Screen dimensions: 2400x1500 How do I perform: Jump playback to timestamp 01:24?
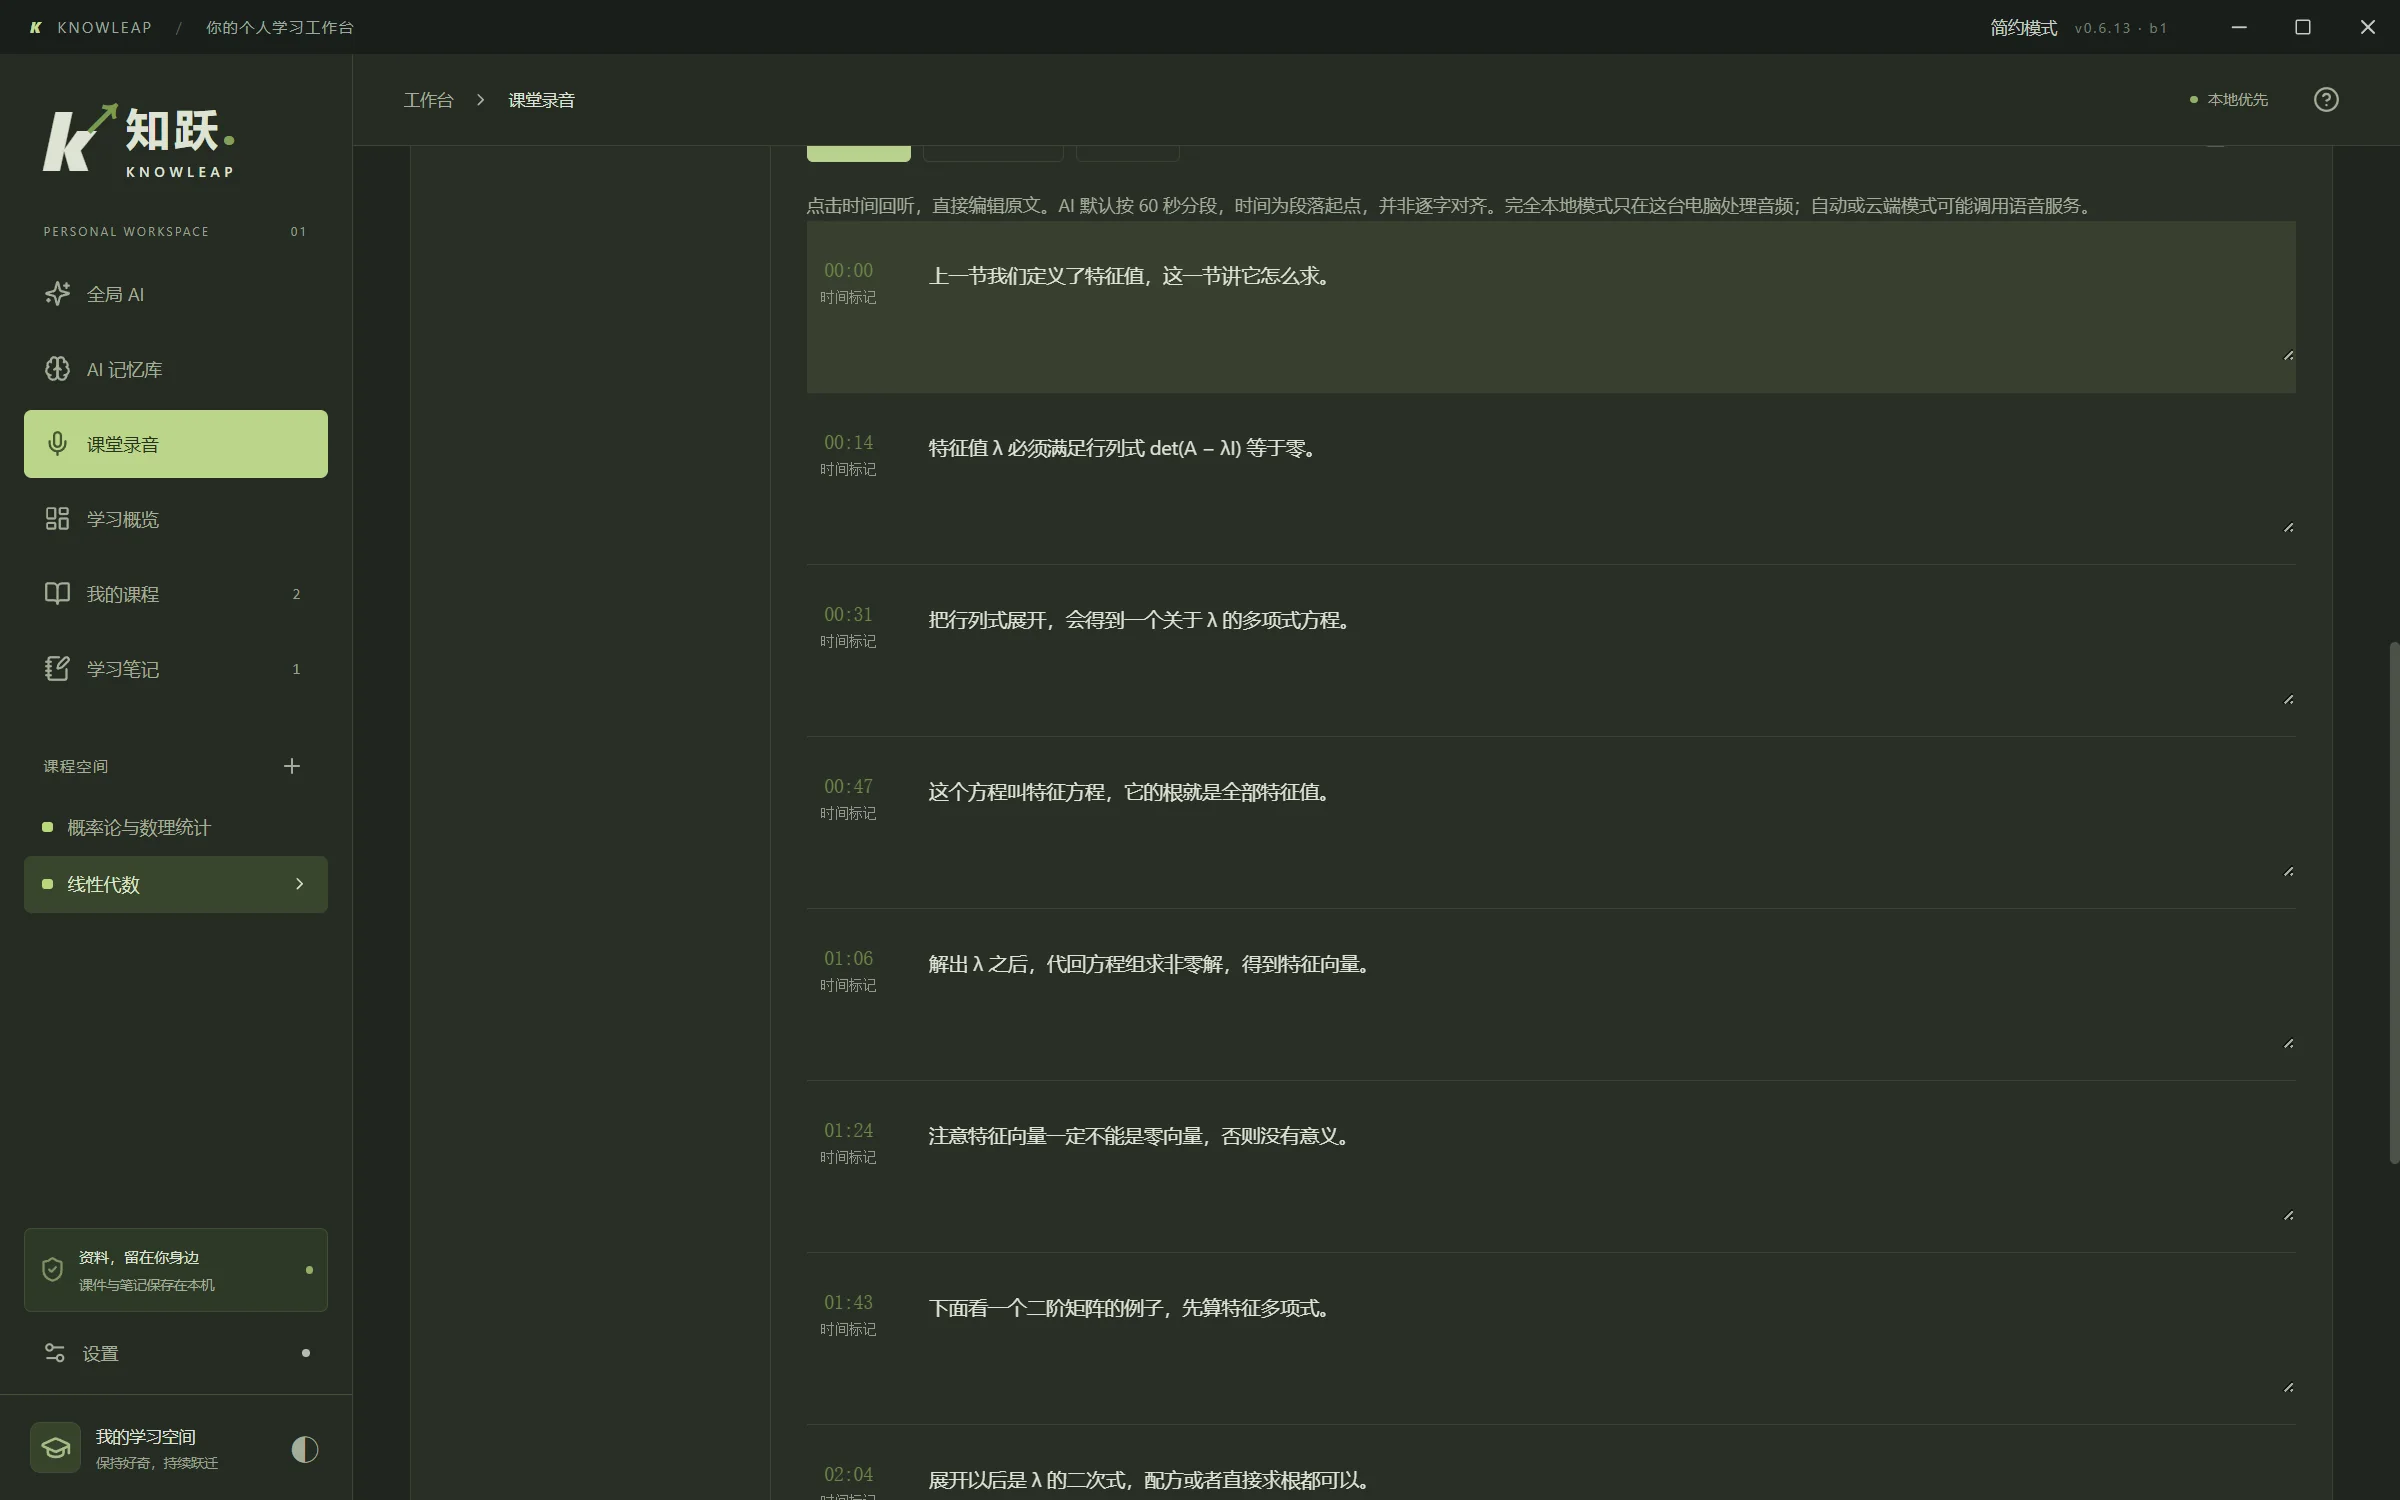click(848, 1130)
